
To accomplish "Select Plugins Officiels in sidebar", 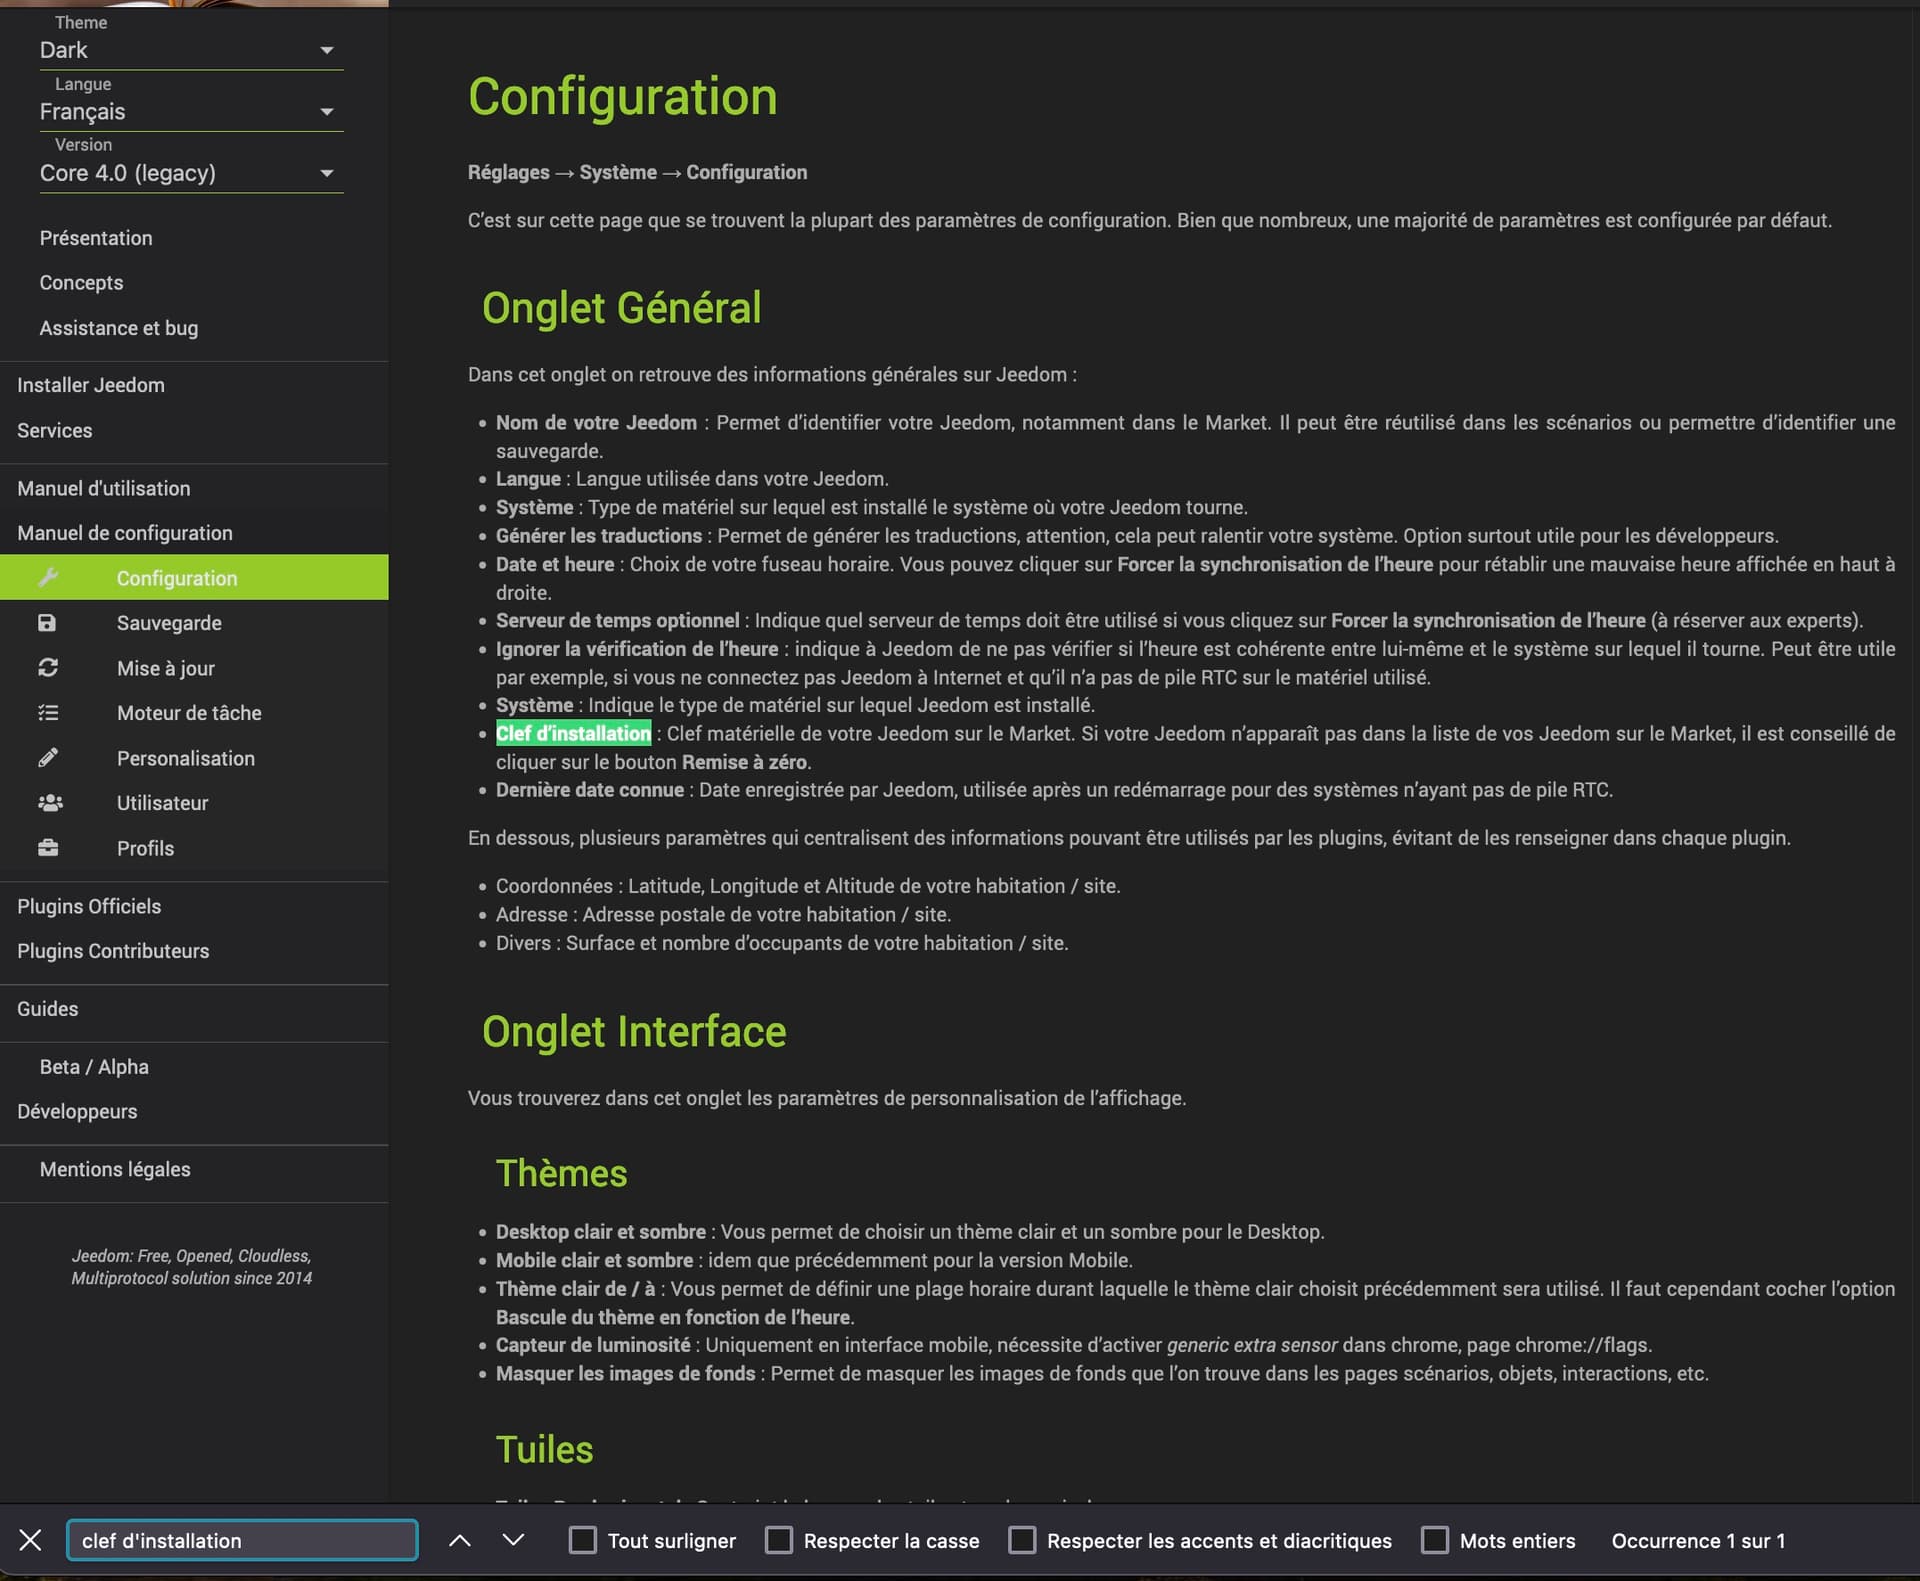I will (x=89, y=906).
